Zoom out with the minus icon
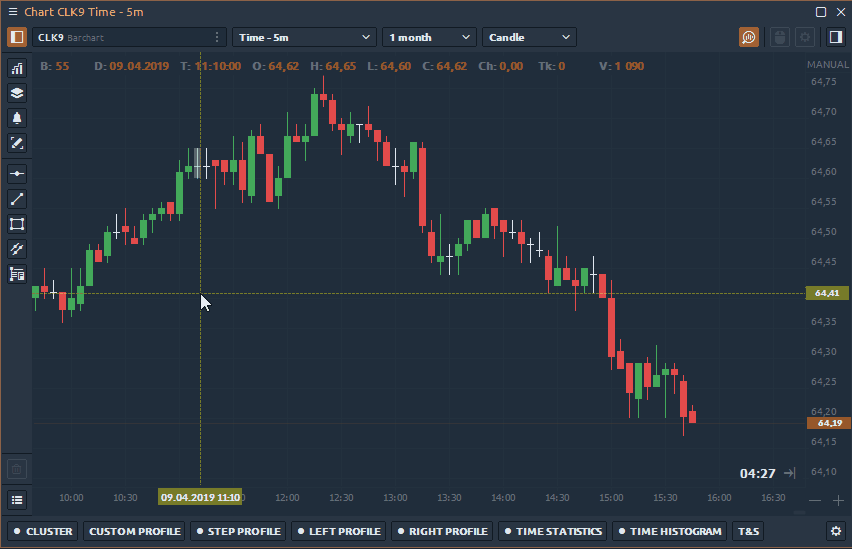The width and height of the screenshot is (852, 549). pos(815,501)
